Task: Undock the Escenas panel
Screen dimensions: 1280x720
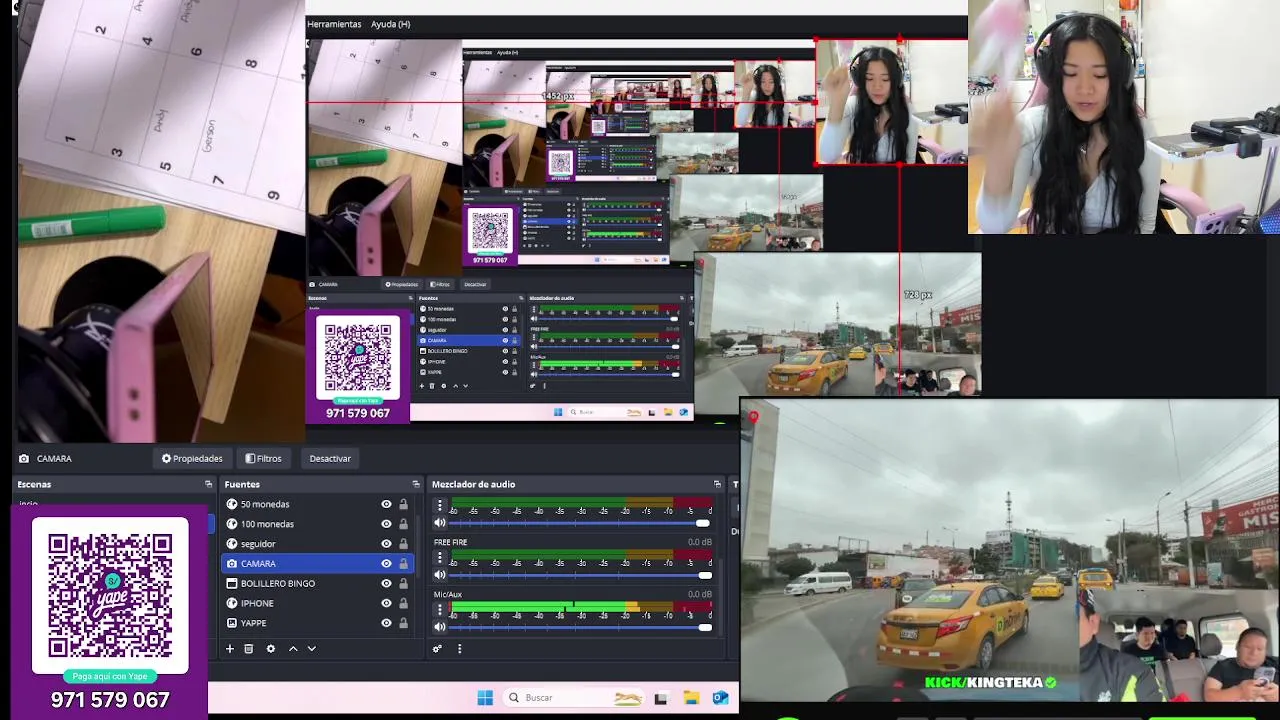Action: [208, 484]
